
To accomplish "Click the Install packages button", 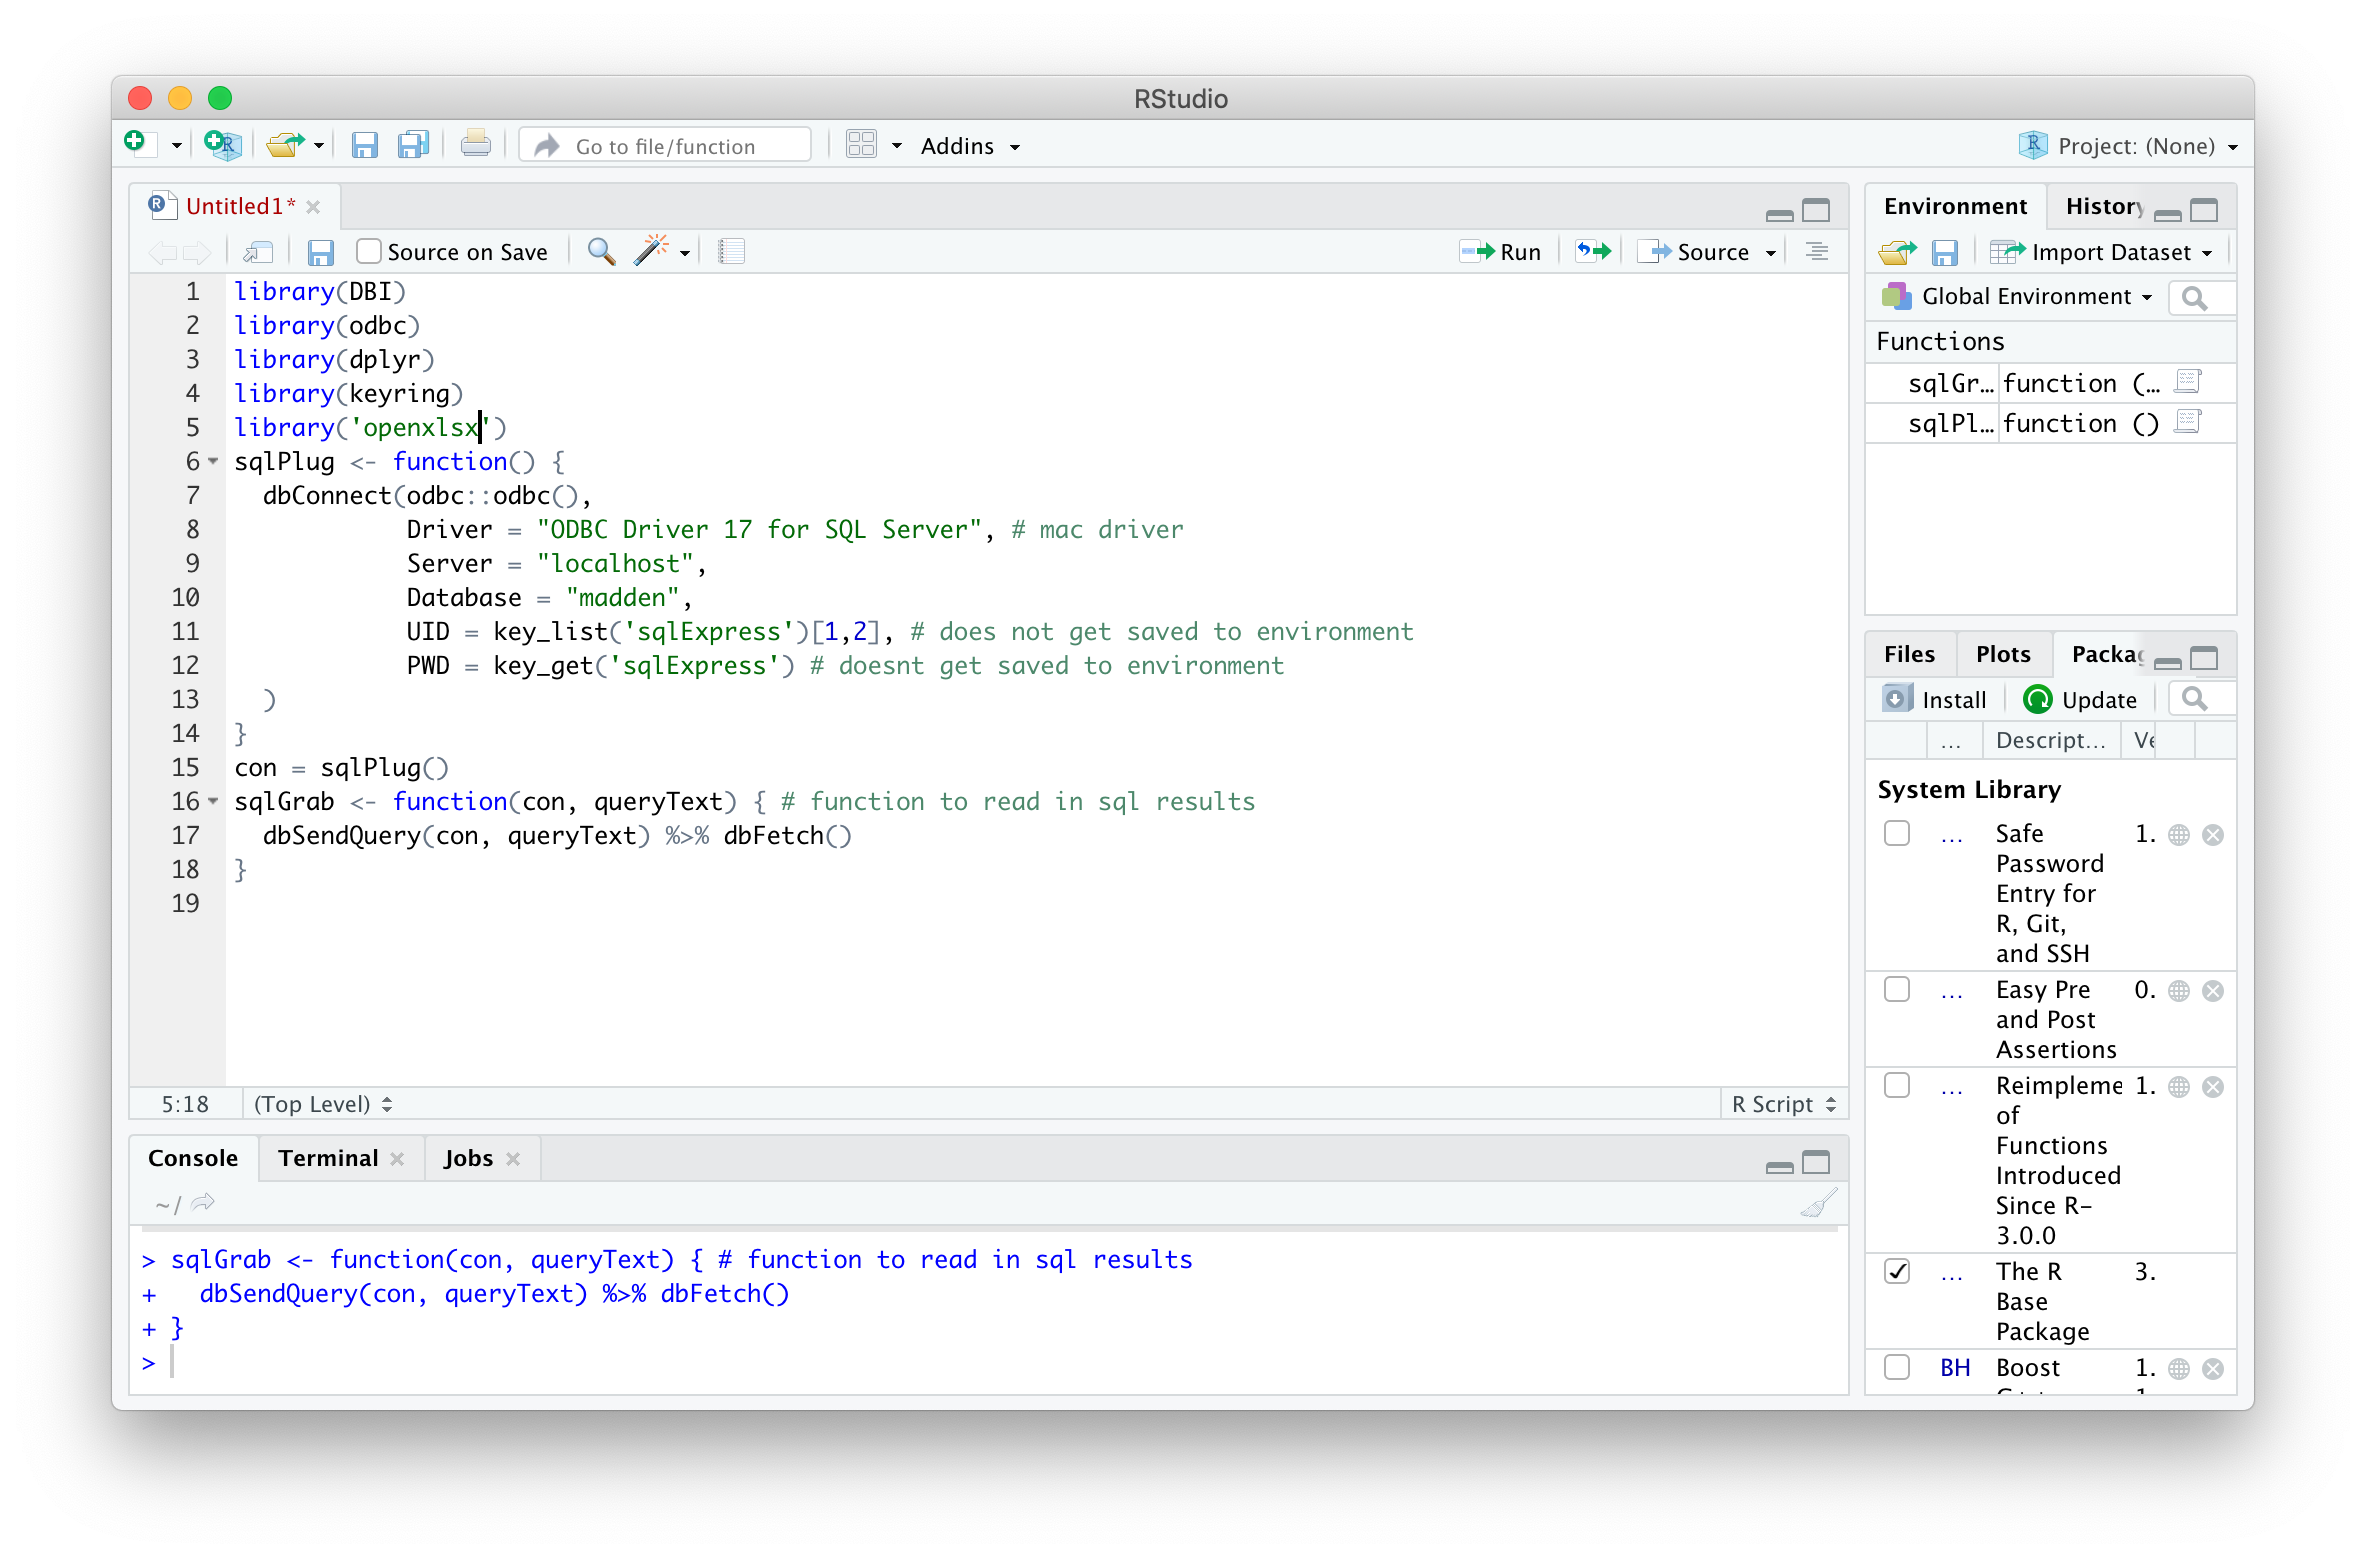I will (x=1935, y=699).
